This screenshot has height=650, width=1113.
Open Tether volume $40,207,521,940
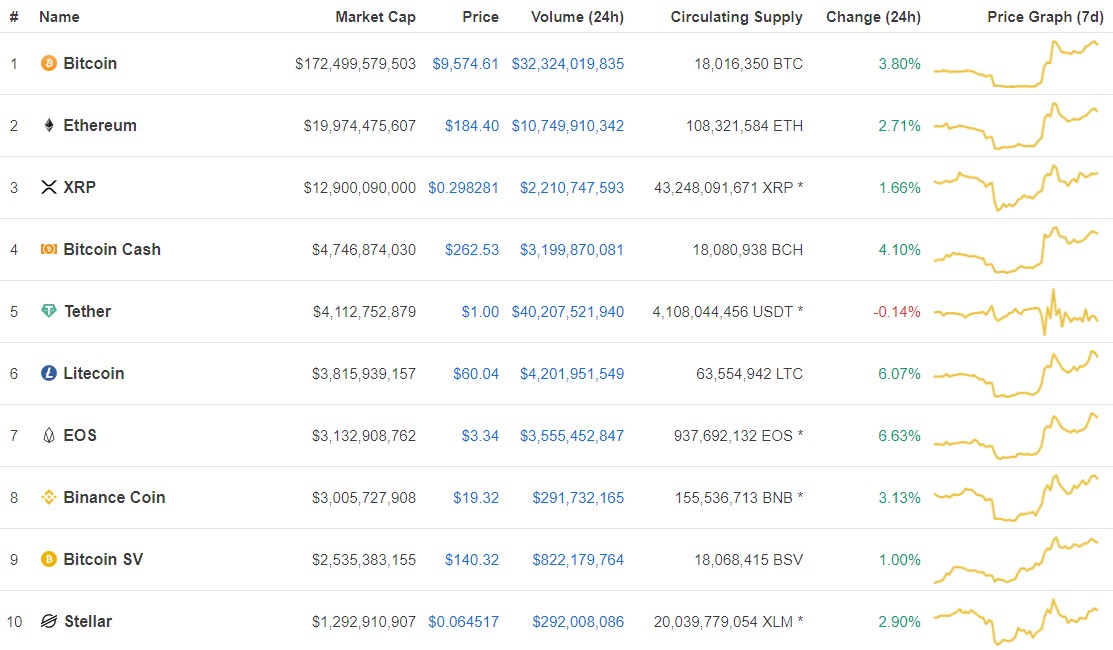(568, 312)
